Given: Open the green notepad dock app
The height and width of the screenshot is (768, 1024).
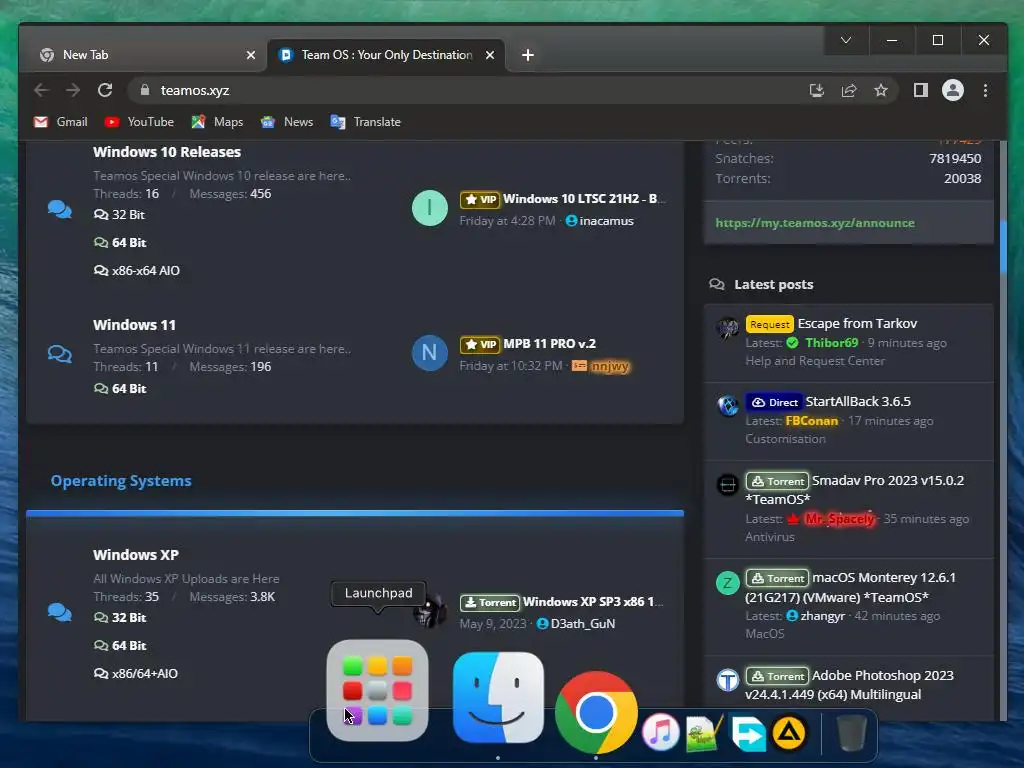Looking at the screenshot, I should 704,733.
